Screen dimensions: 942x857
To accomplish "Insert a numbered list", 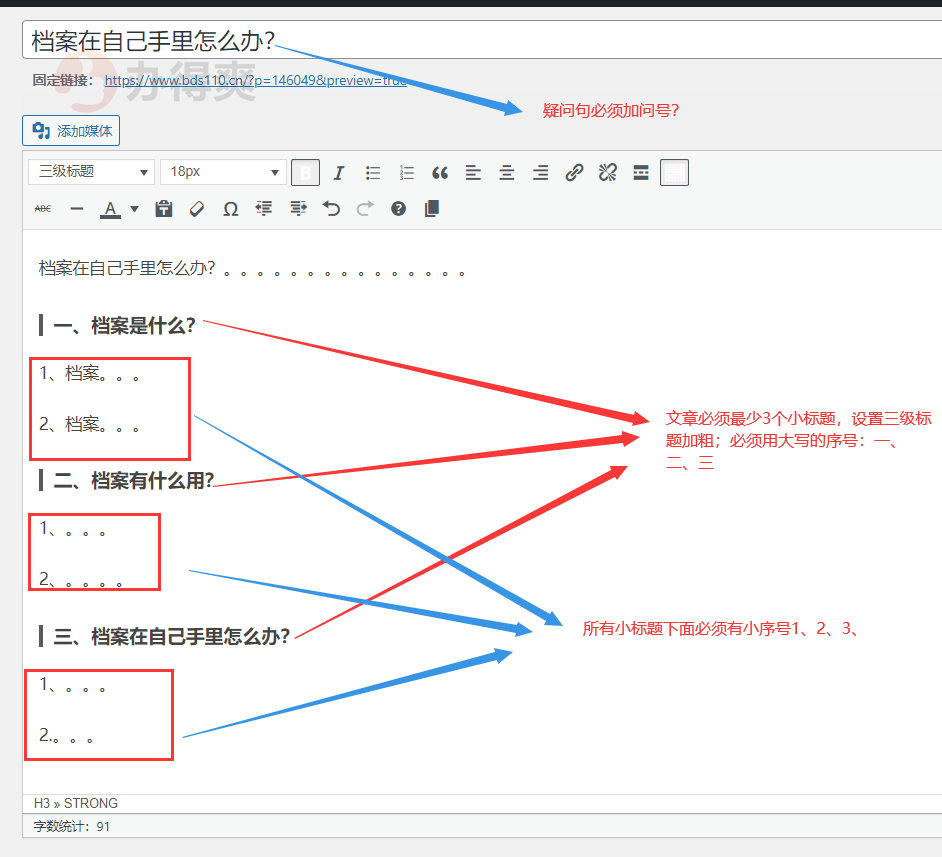I will tap(406, 173).
